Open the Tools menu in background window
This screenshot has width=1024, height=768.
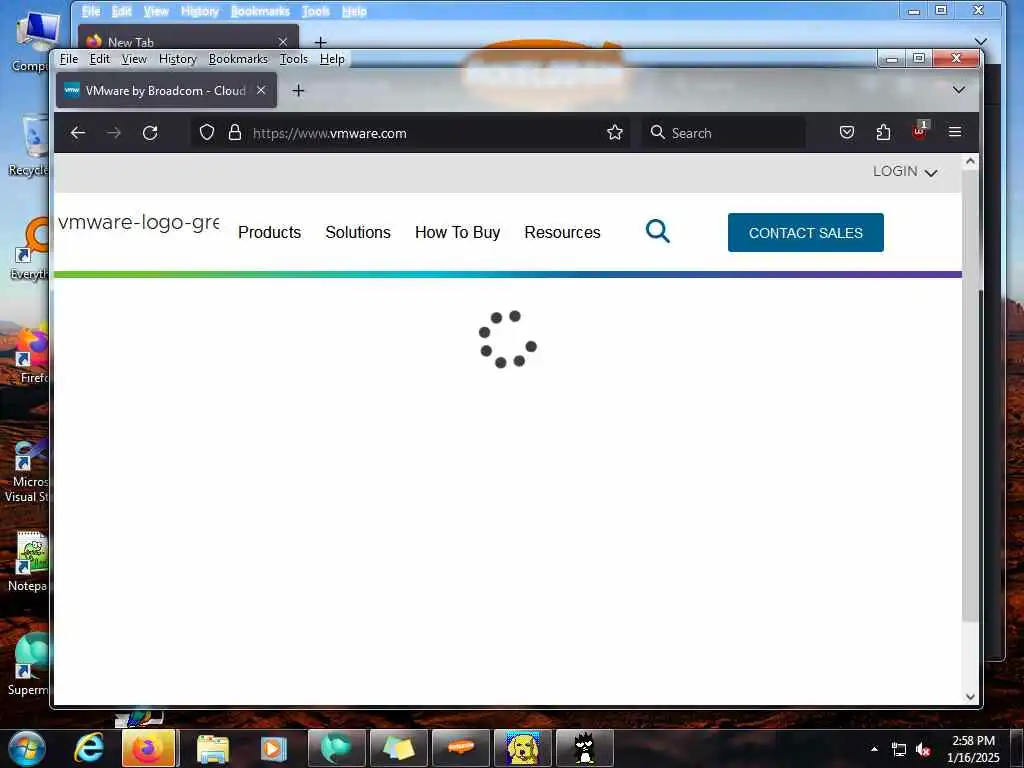click(x=315, y=11)
